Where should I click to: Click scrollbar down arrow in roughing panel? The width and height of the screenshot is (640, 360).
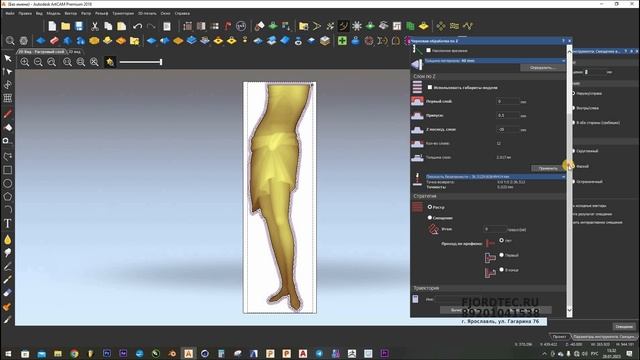pyautogui.click(x=569, y=310)
